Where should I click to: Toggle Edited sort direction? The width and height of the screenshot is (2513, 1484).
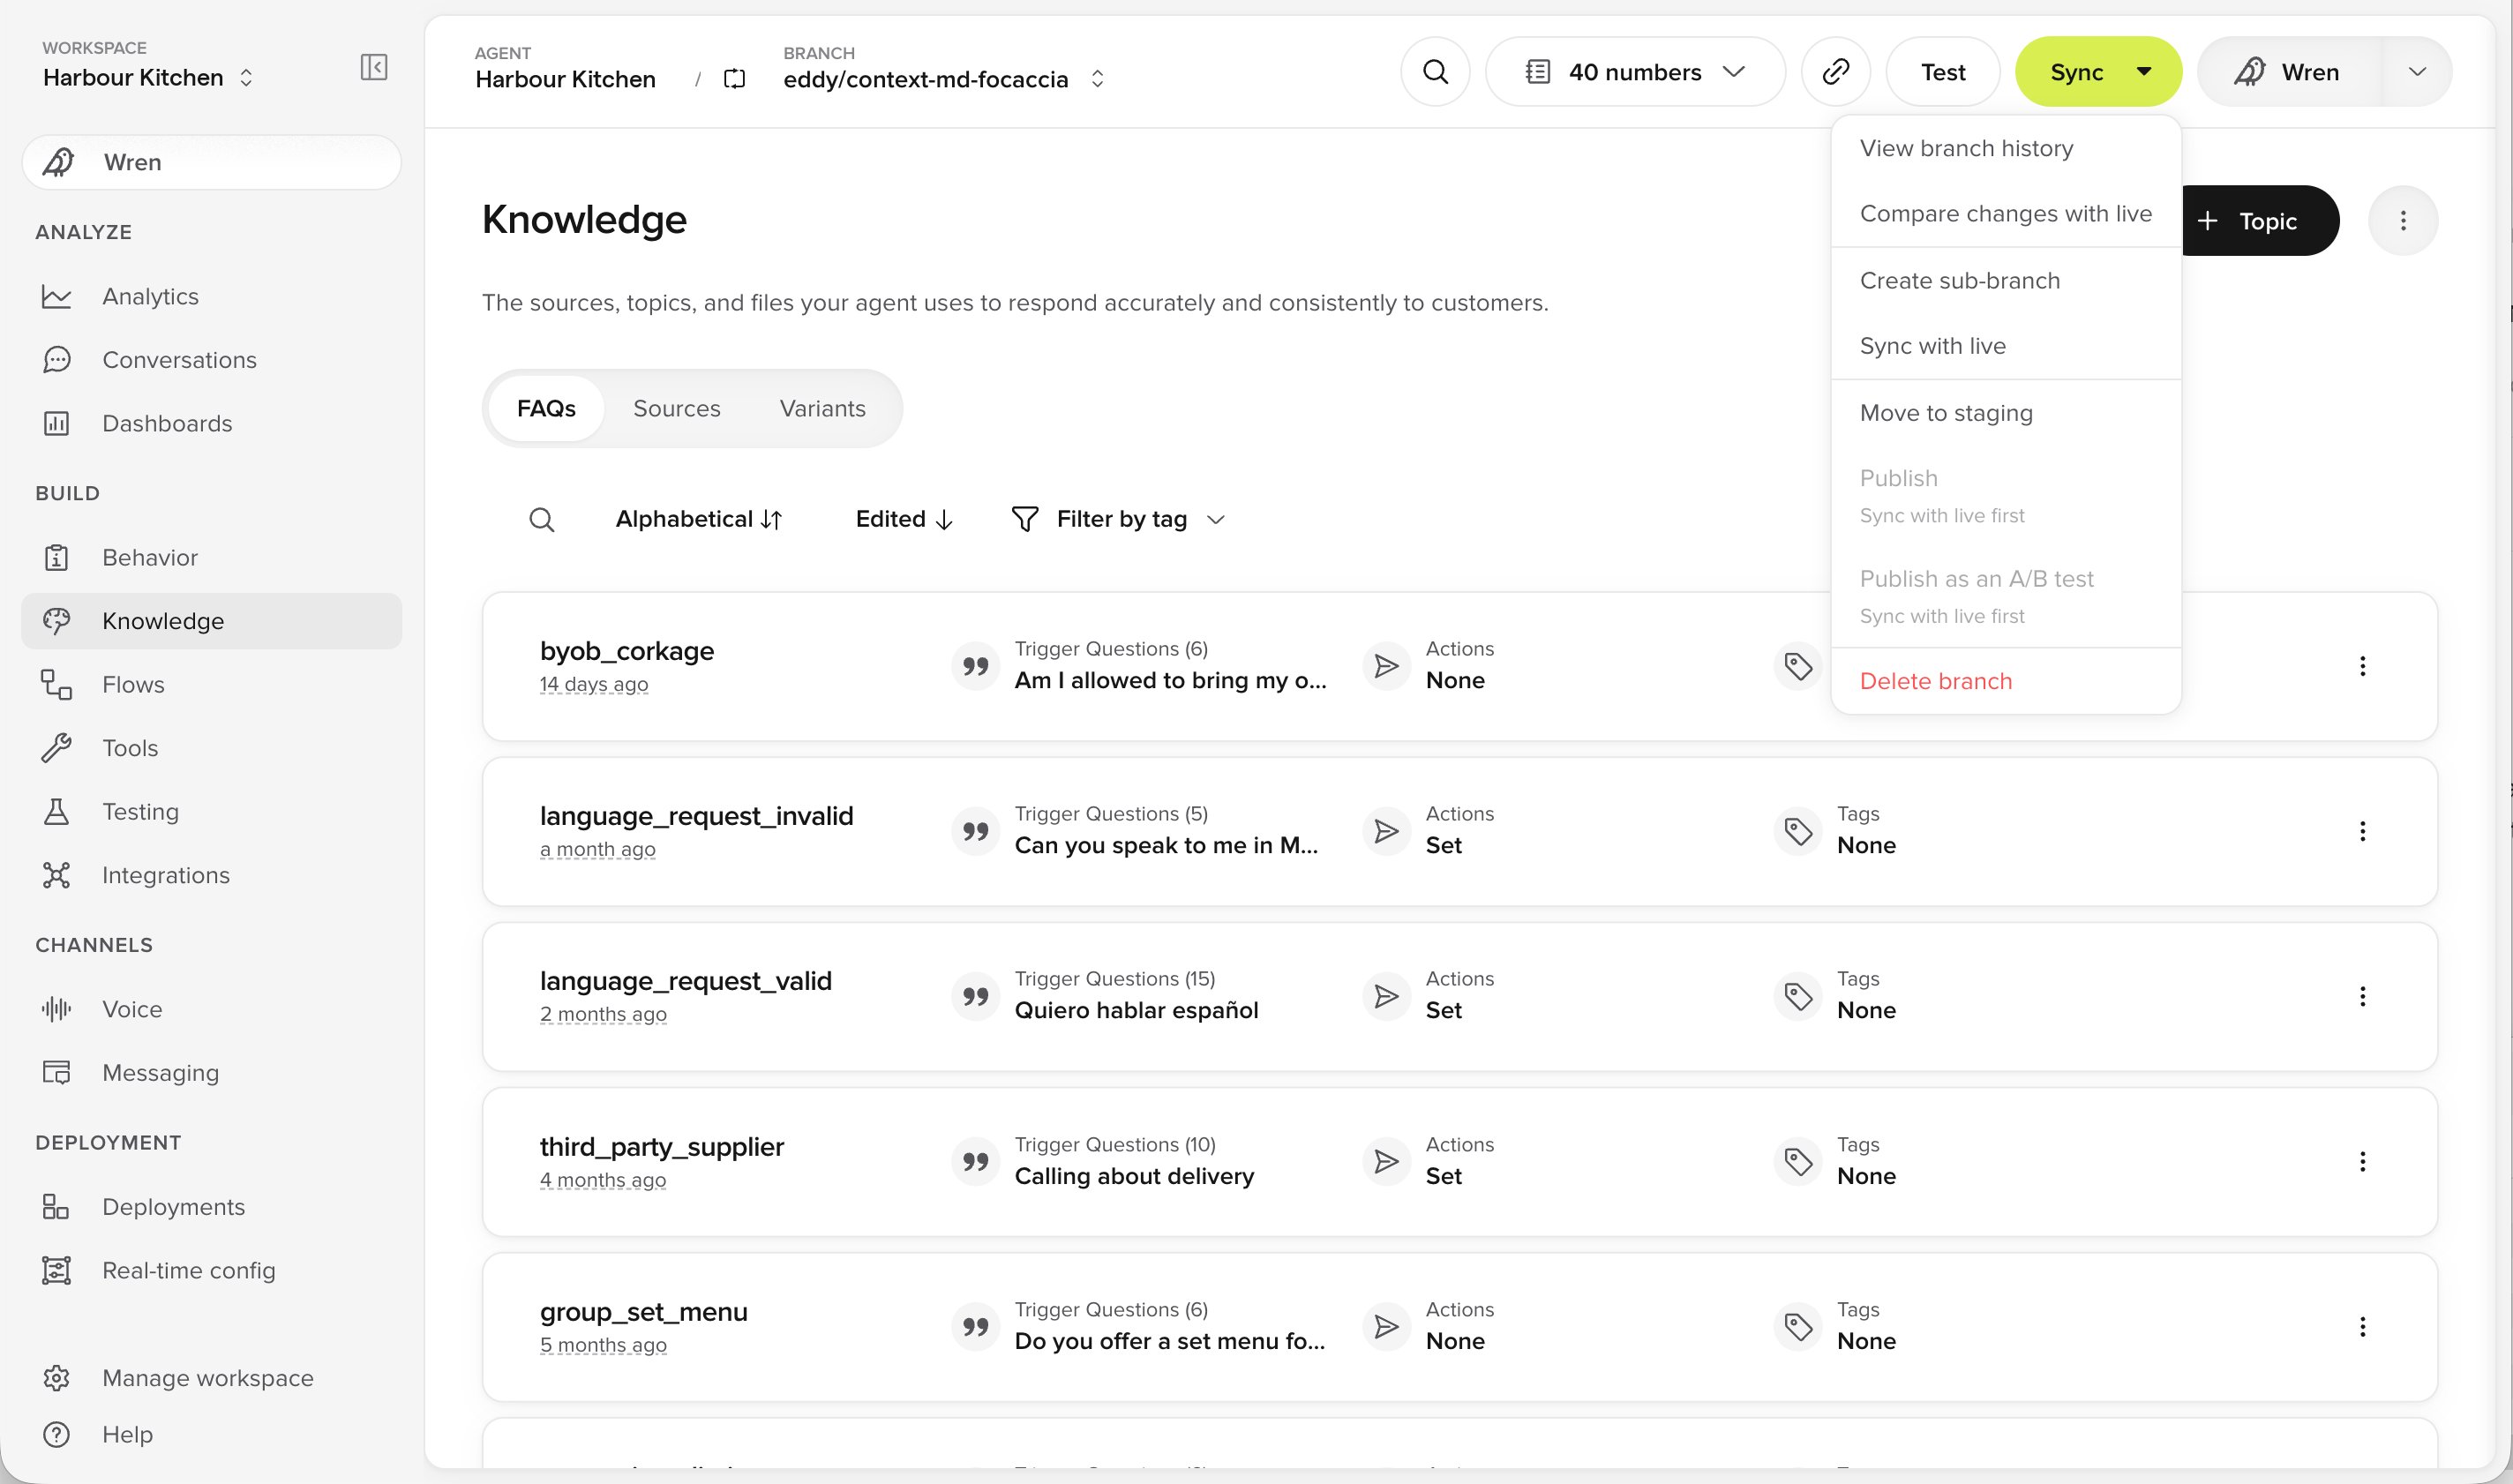point(904,520)
